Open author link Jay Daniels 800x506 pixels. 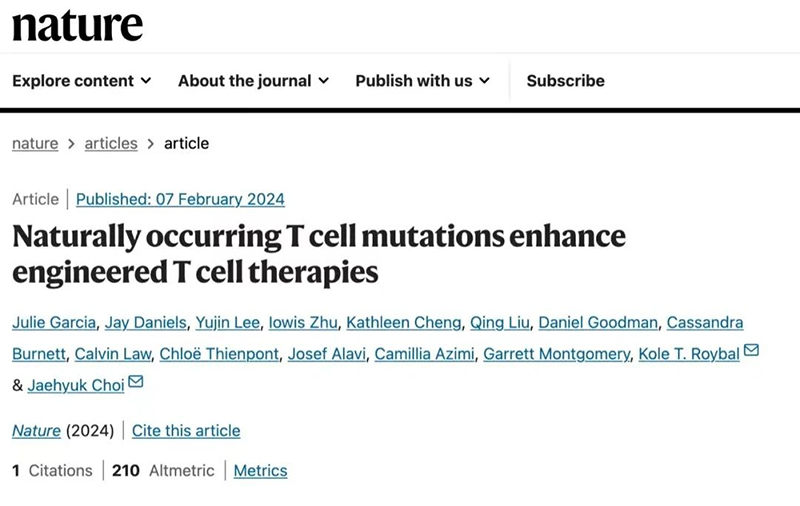point(145,322)
